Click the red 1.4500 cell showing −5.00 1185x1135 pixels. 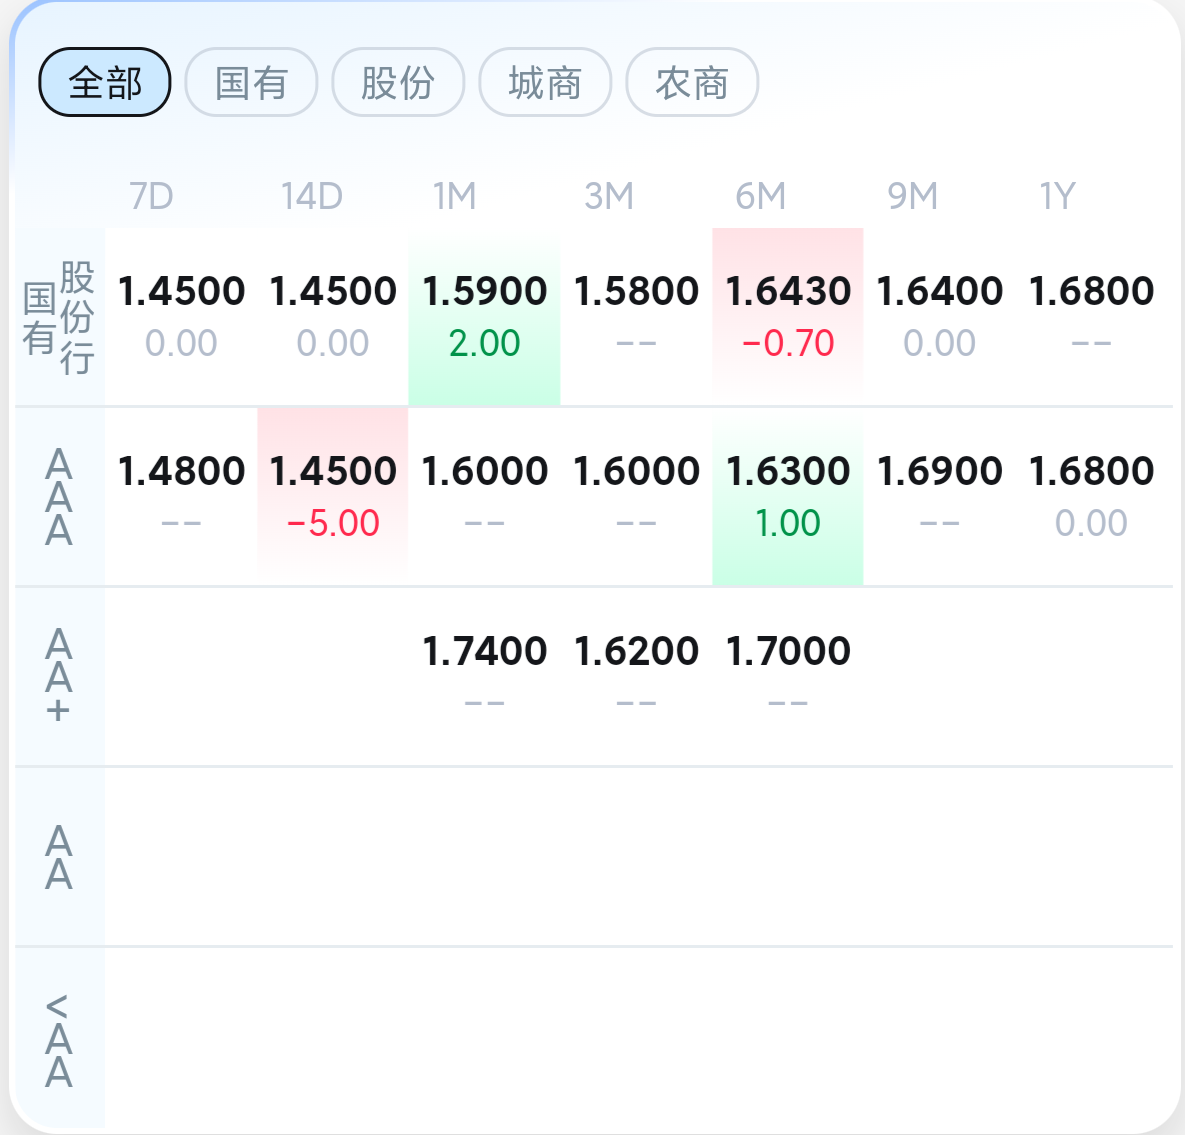333,496
